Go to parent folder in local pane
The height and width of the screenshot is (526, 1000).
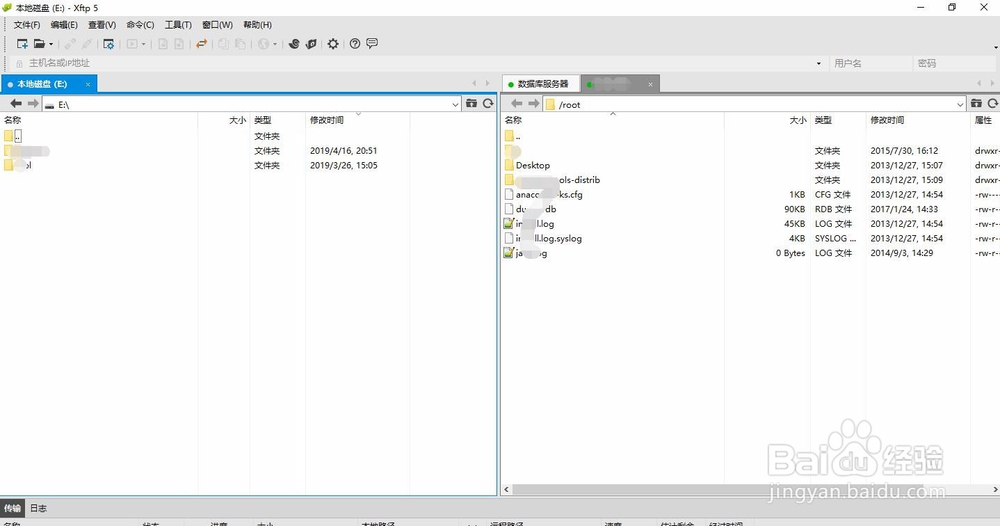[x=471, y=103]
